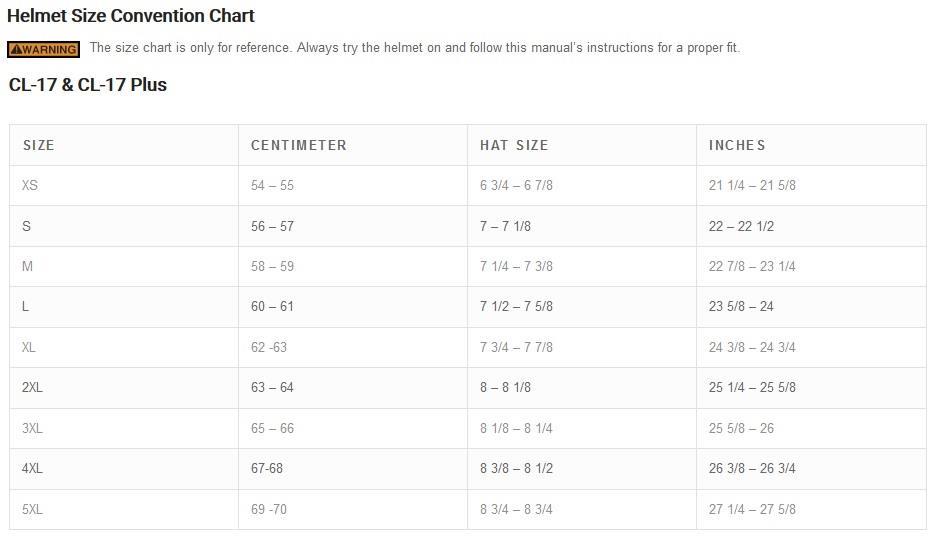Click the CL-17 & CL-17 Plus heading
The height and width of the screenshot is (542, 937).
tap(88, 85)
